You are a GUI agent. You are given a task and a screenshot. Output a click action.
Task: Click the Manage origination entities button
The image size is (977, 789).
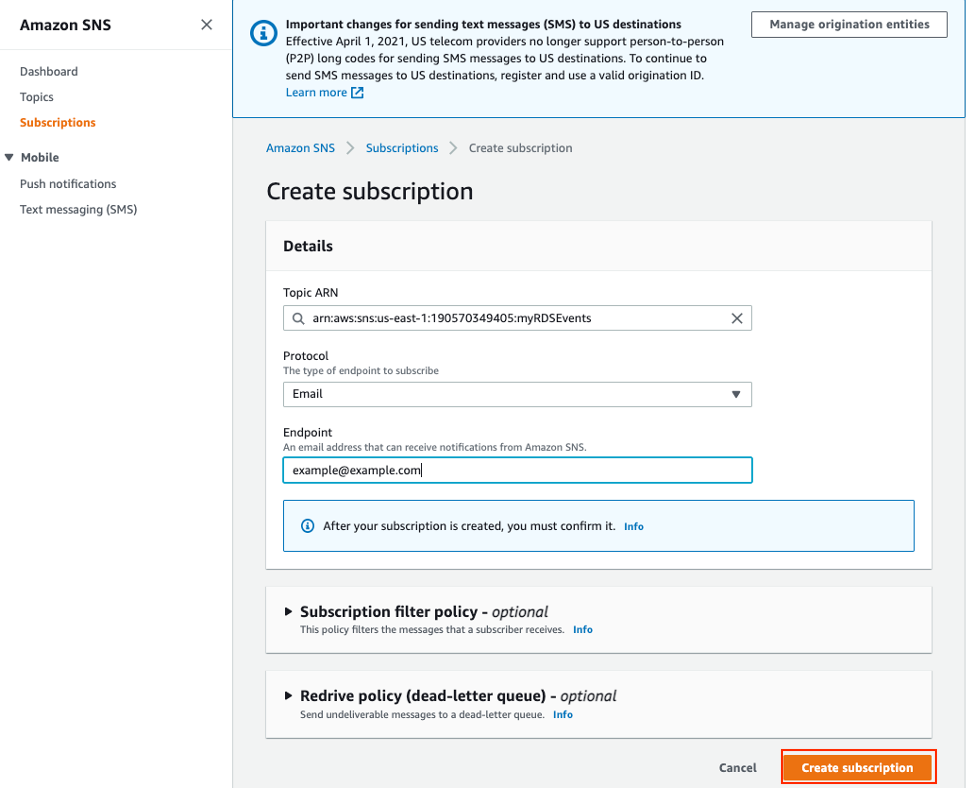[849, 25]
